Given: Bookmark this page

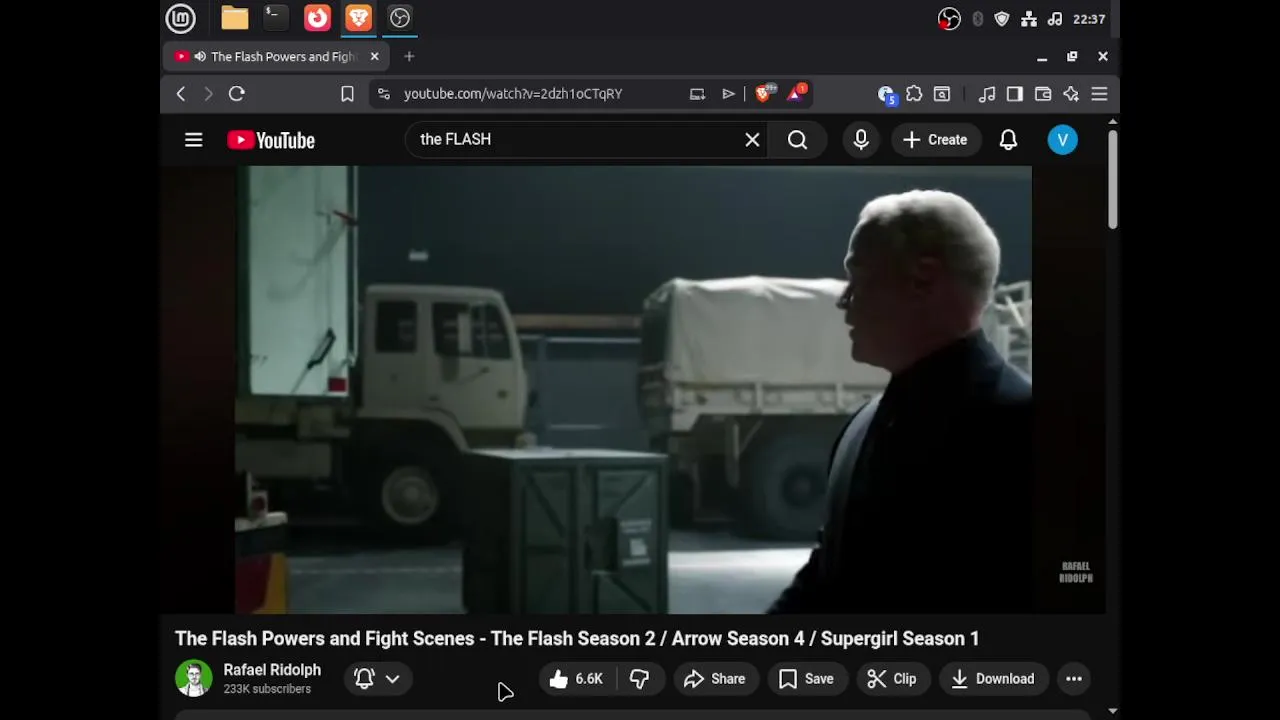Looking at the screenshot, I should [x=347, y=94].
